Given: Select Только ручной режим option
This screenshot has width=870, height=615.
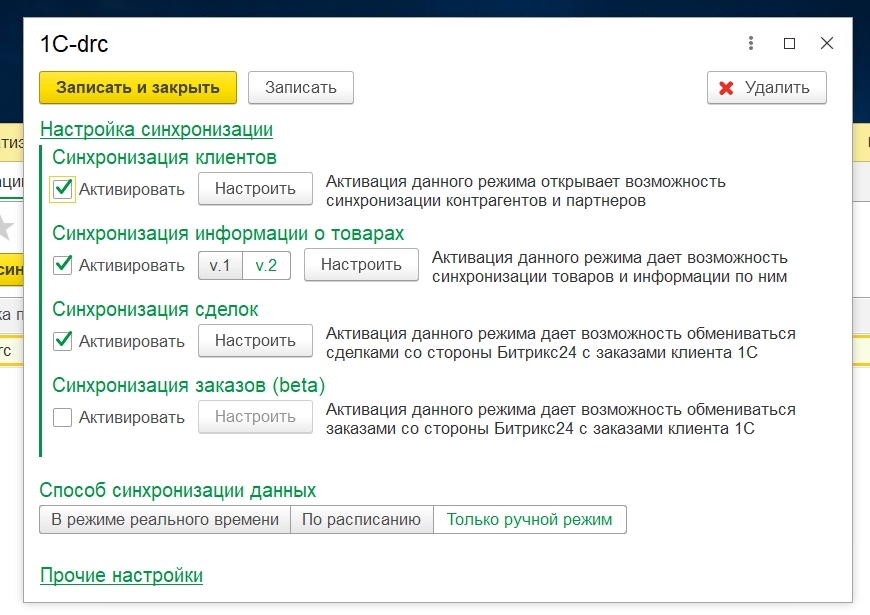Looking at the screenshot, I should (x=529, y=520).
